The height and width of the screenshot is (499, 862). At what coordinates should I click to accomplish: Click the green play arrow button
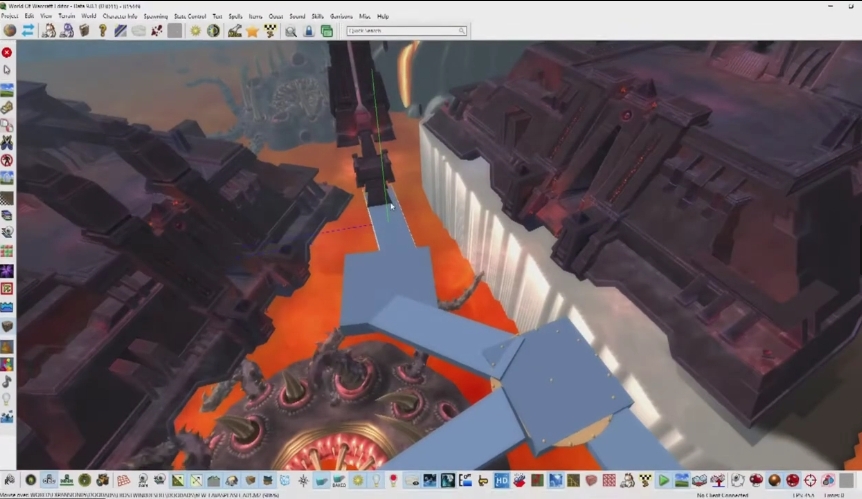pyautogui.click(x=664, y=481)
